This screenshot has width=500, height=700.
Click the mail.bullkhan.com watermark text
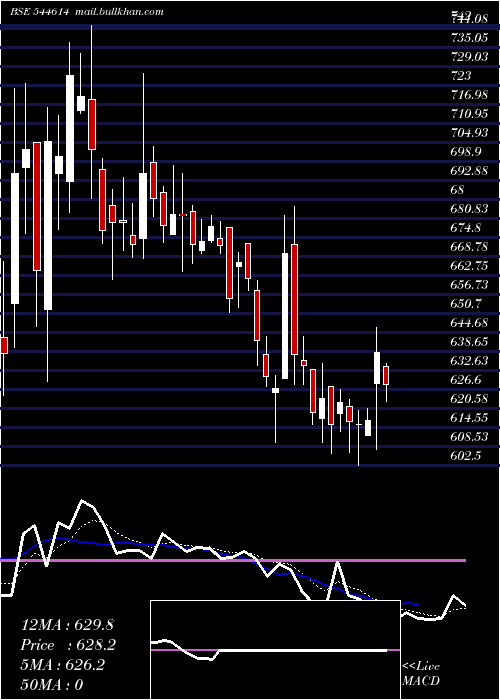click(119, 12)
